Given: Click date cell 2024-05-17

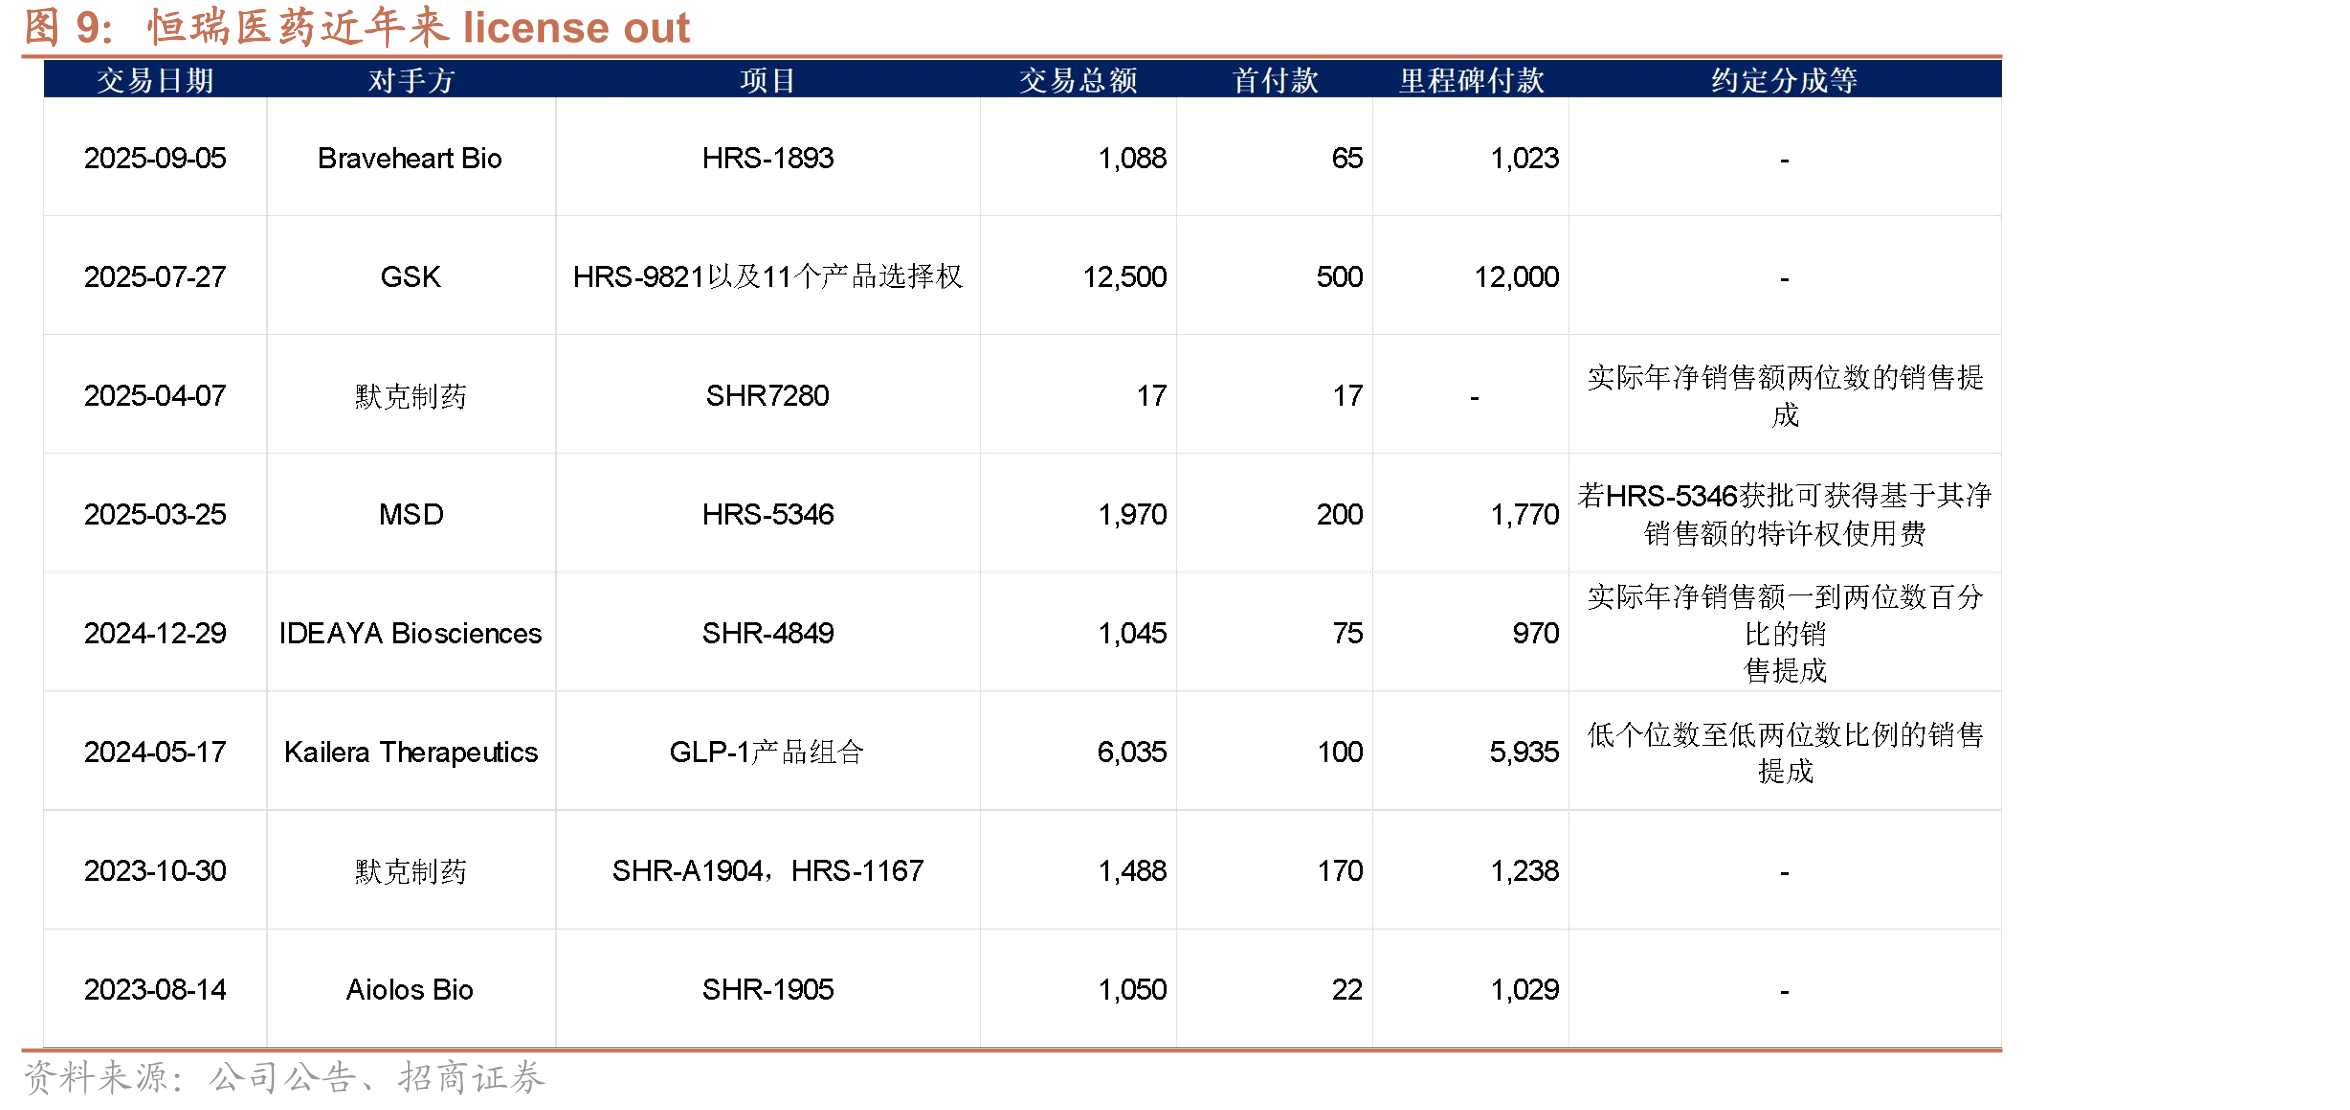Looking at the screenshot, I should tap(155, 753).
